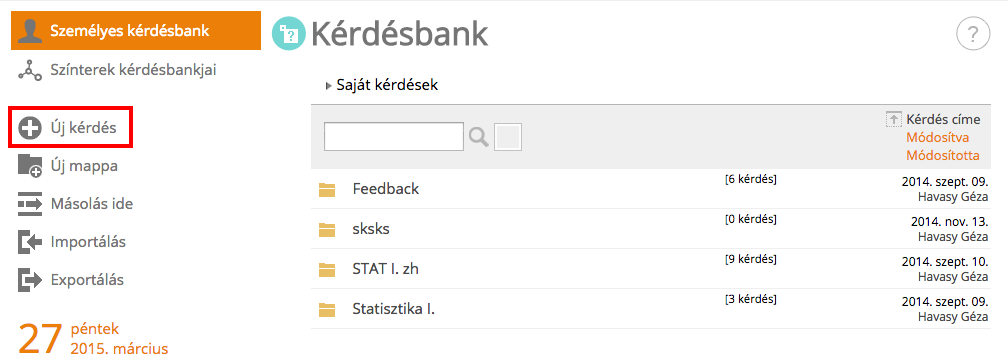This screenshot has height=363, width=1008.
Task: Sort by Módosítva link
Action: point(937,137)
